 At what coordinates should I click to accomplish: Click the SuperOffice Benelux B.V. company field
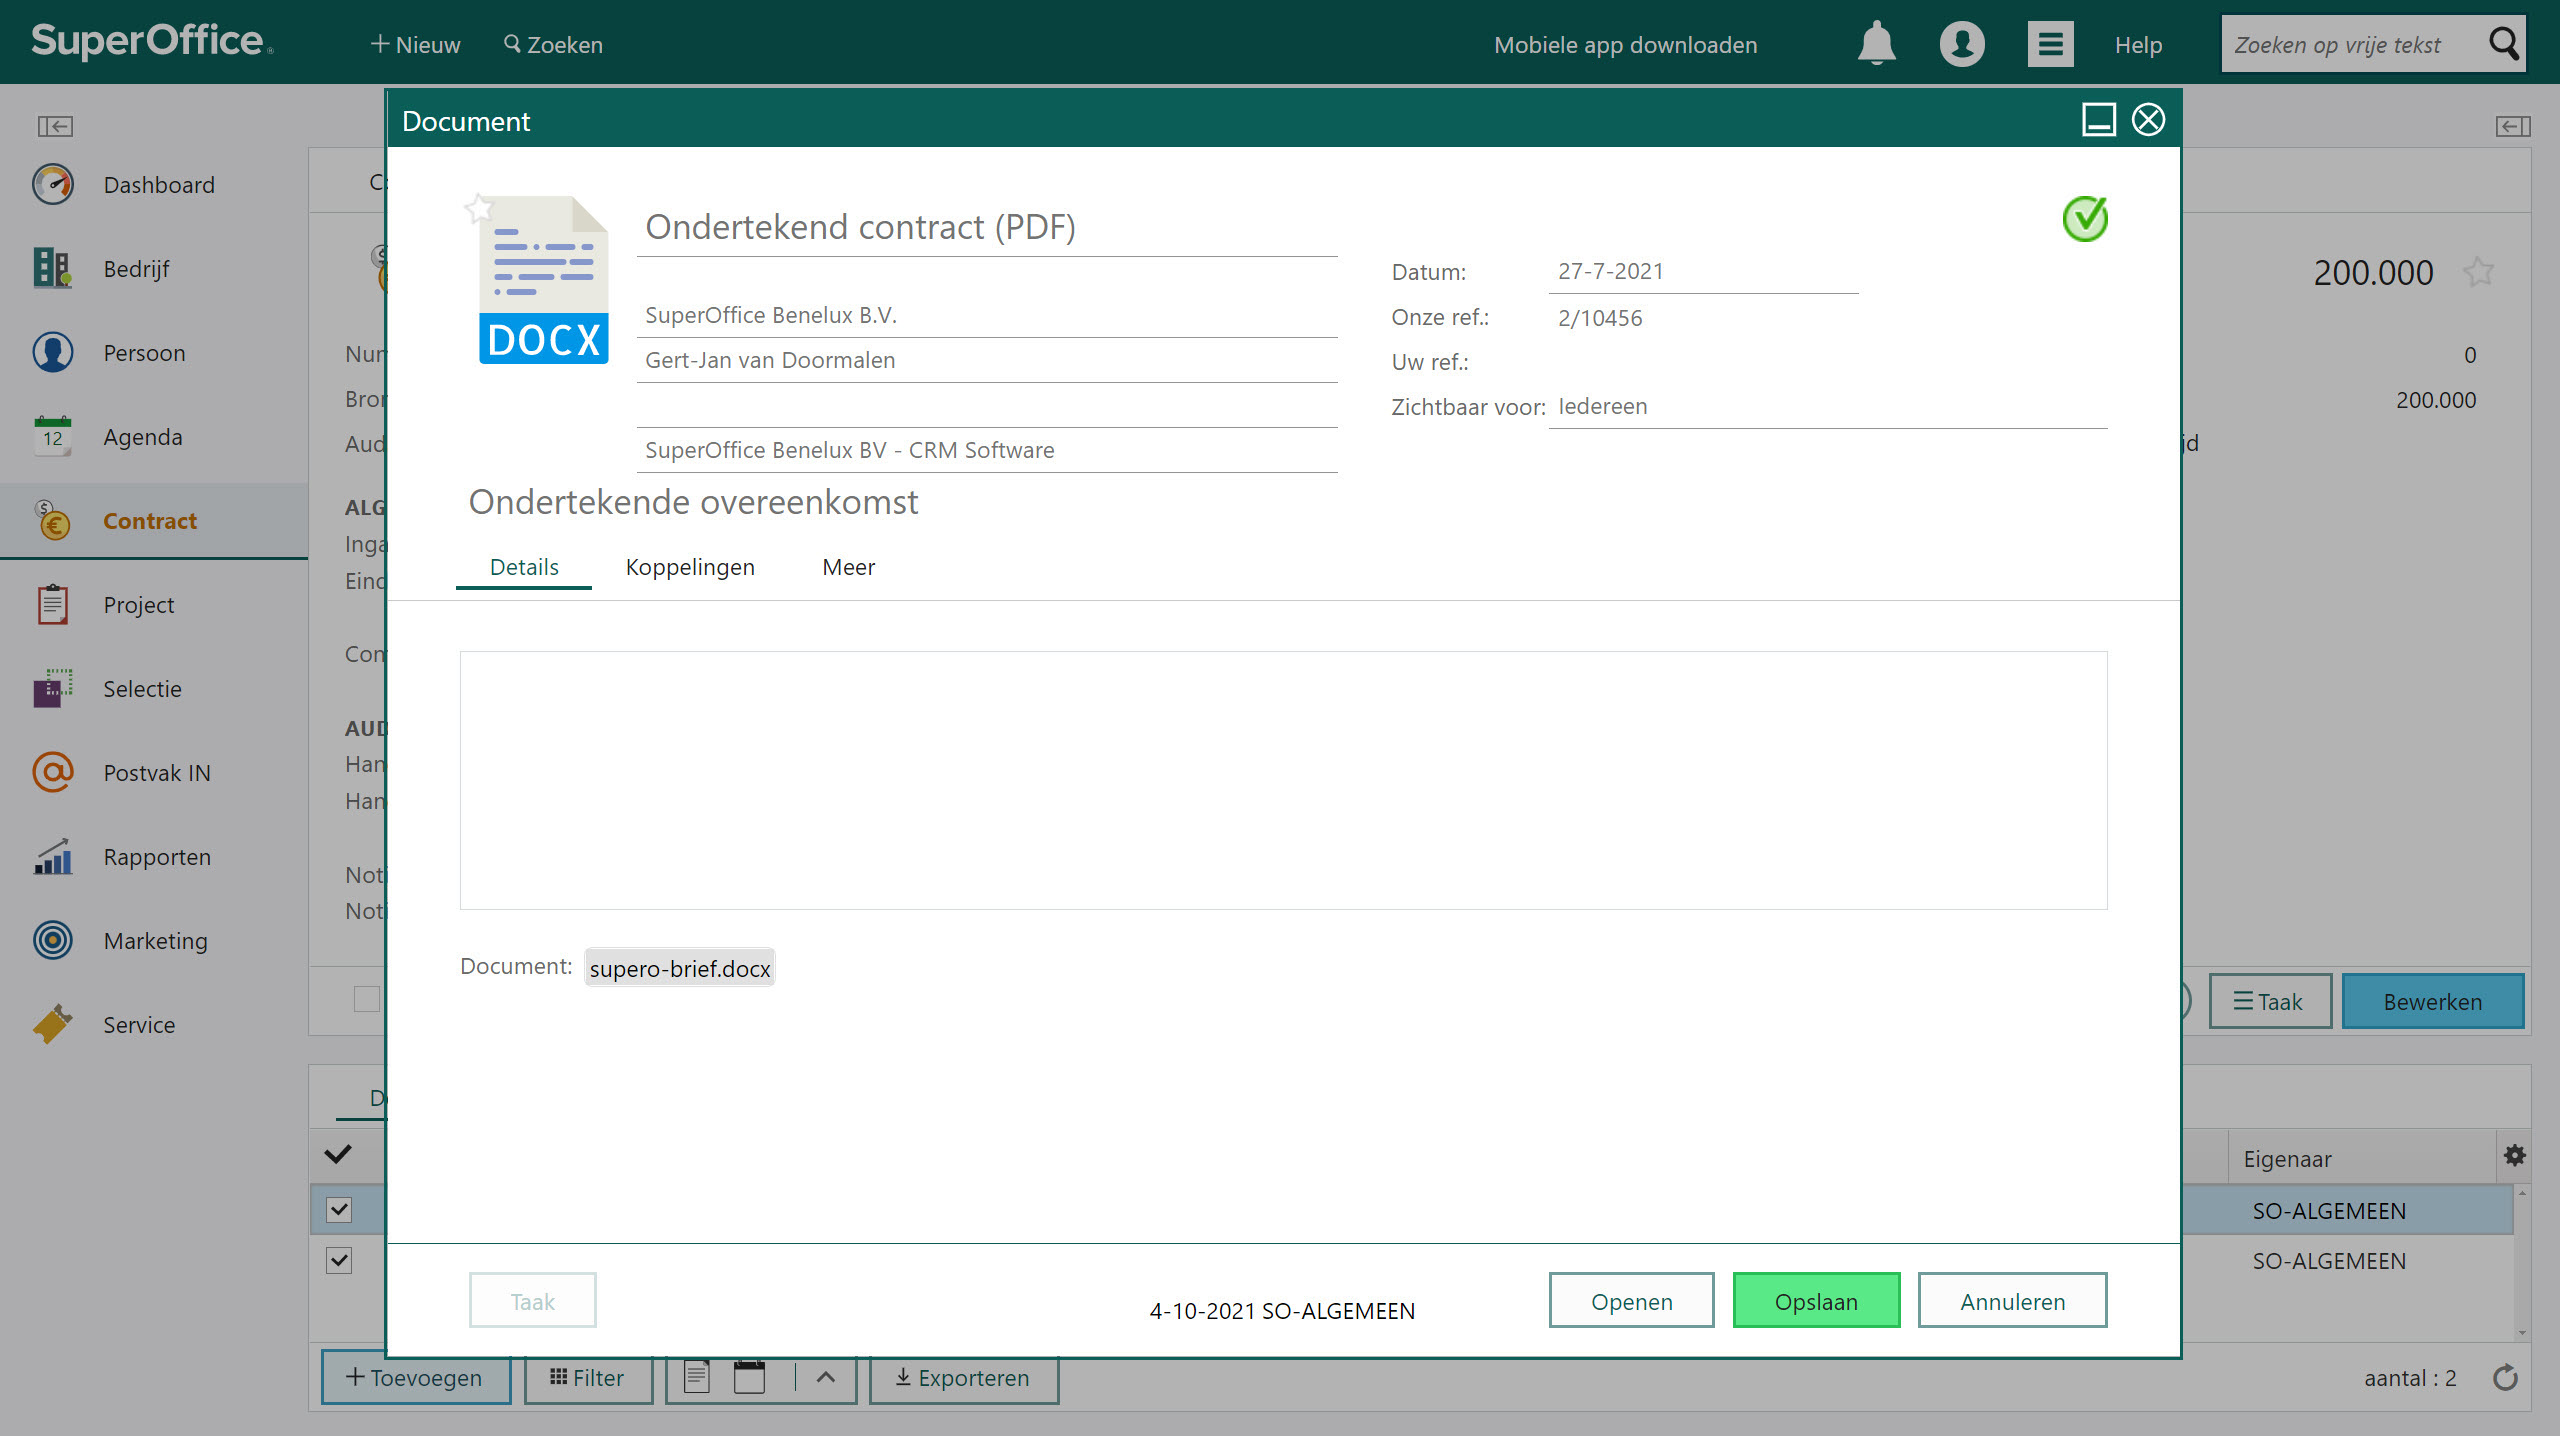[987, 316]
